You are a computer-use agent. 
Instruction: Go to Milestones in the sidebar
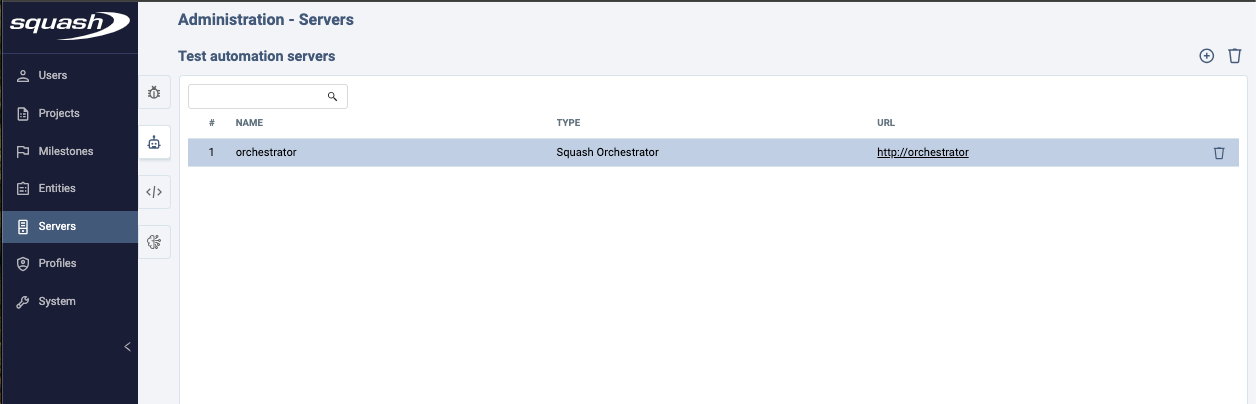coord(69,151)
